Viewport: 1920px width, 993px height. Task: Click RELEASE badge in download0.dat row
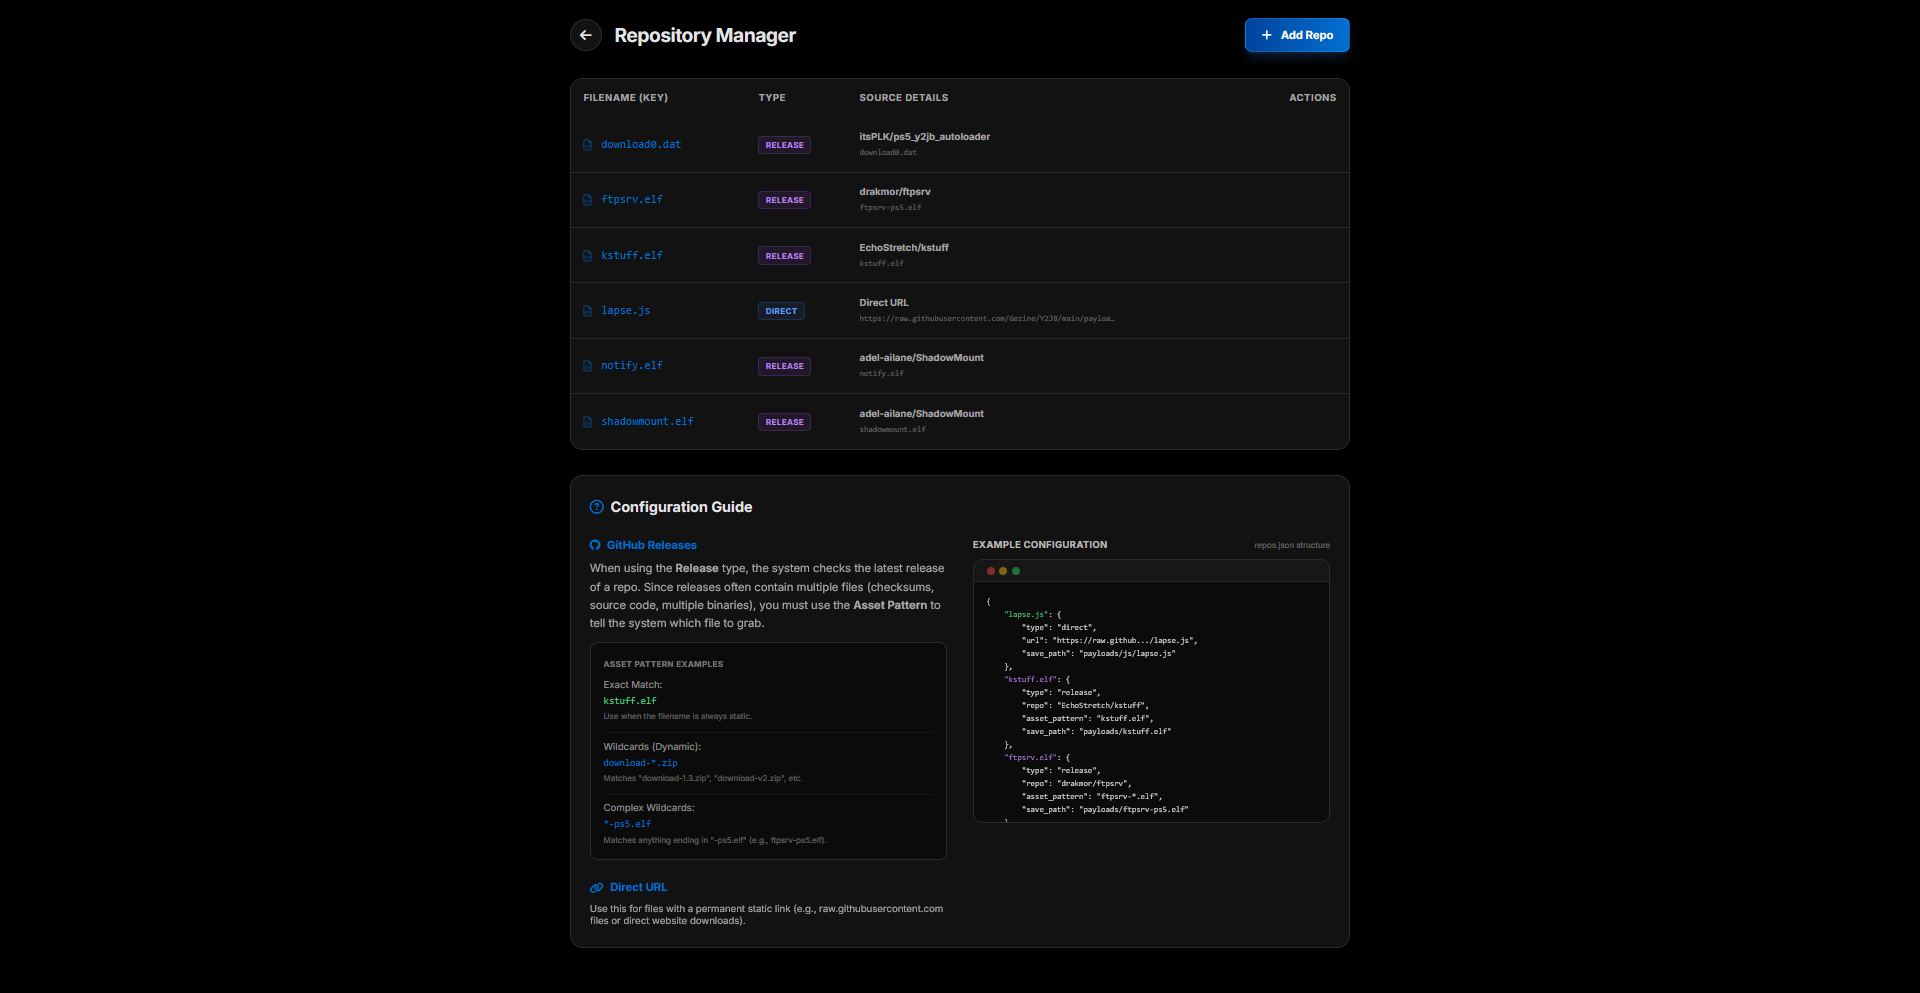click(784, 145)
